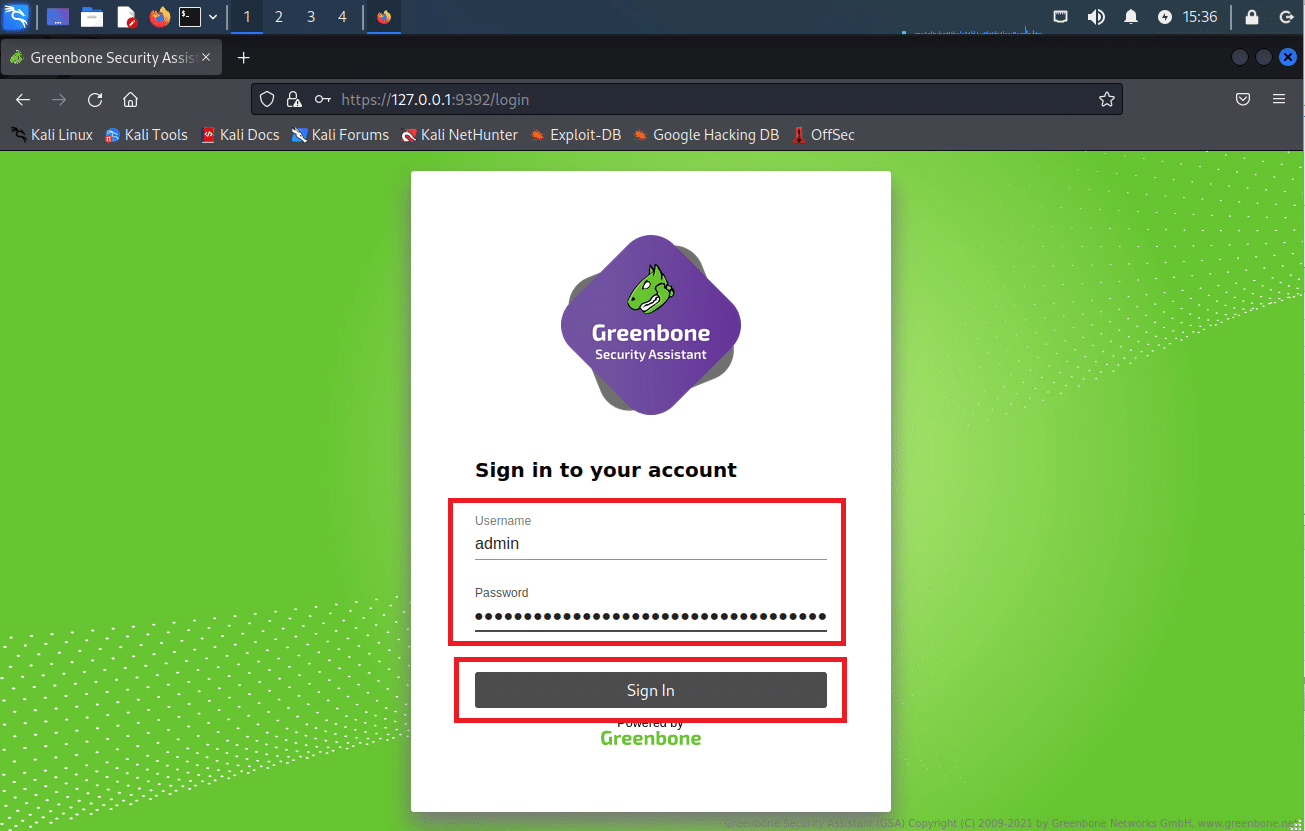
Task: Open the OffSec bookmark
Action: (823, 135)
